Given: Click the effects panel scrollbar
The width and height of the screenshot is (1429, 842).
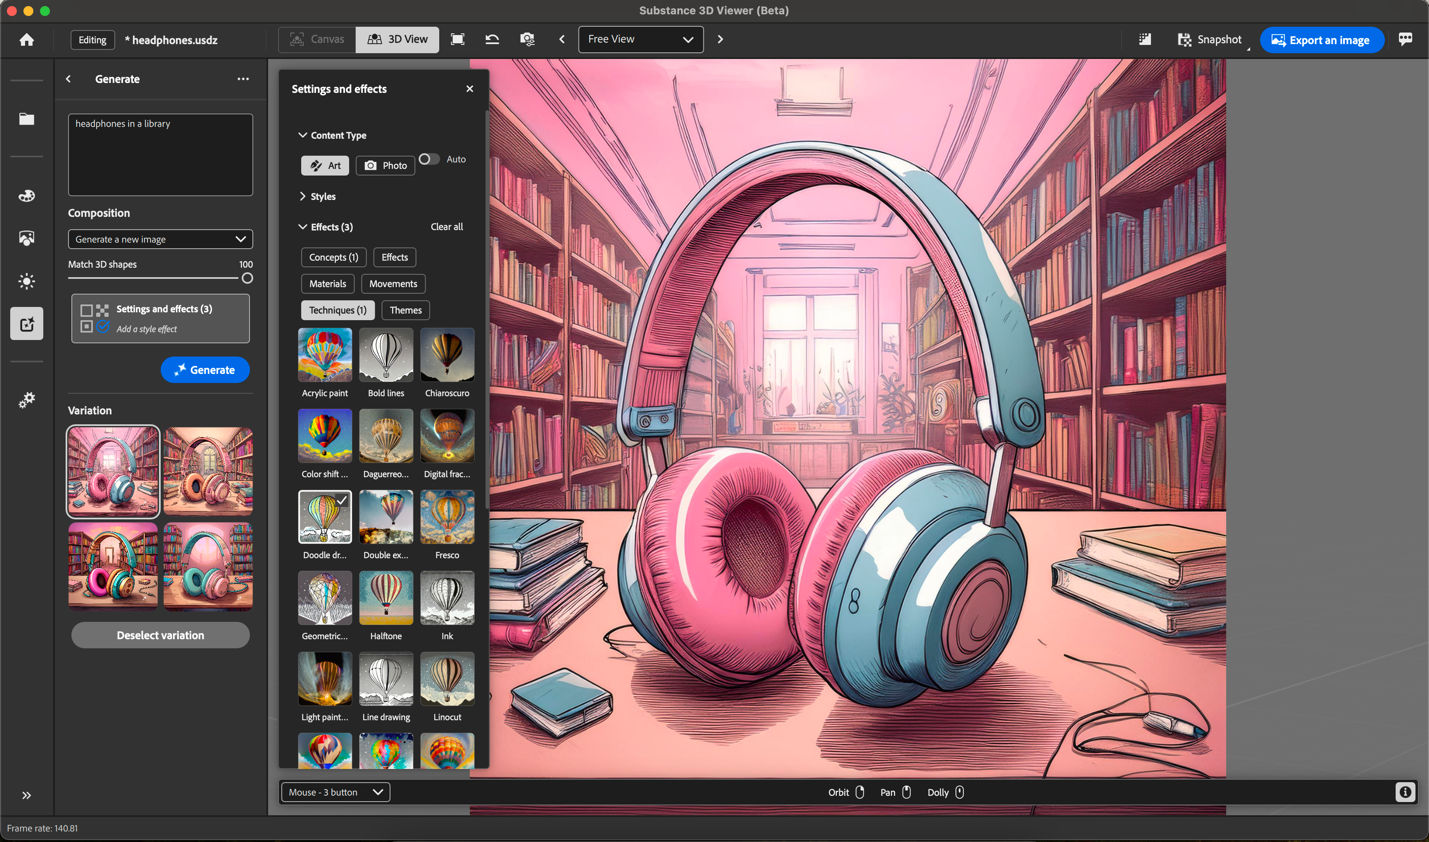Looking at the screenshot, I should click(487, 310).
